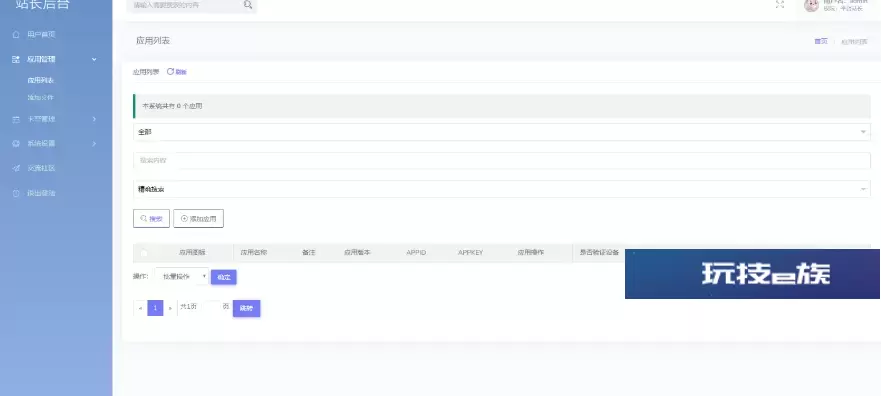Focus the search content input field
This screenshot has height=396, width=881.
click(x=502, y=161)
